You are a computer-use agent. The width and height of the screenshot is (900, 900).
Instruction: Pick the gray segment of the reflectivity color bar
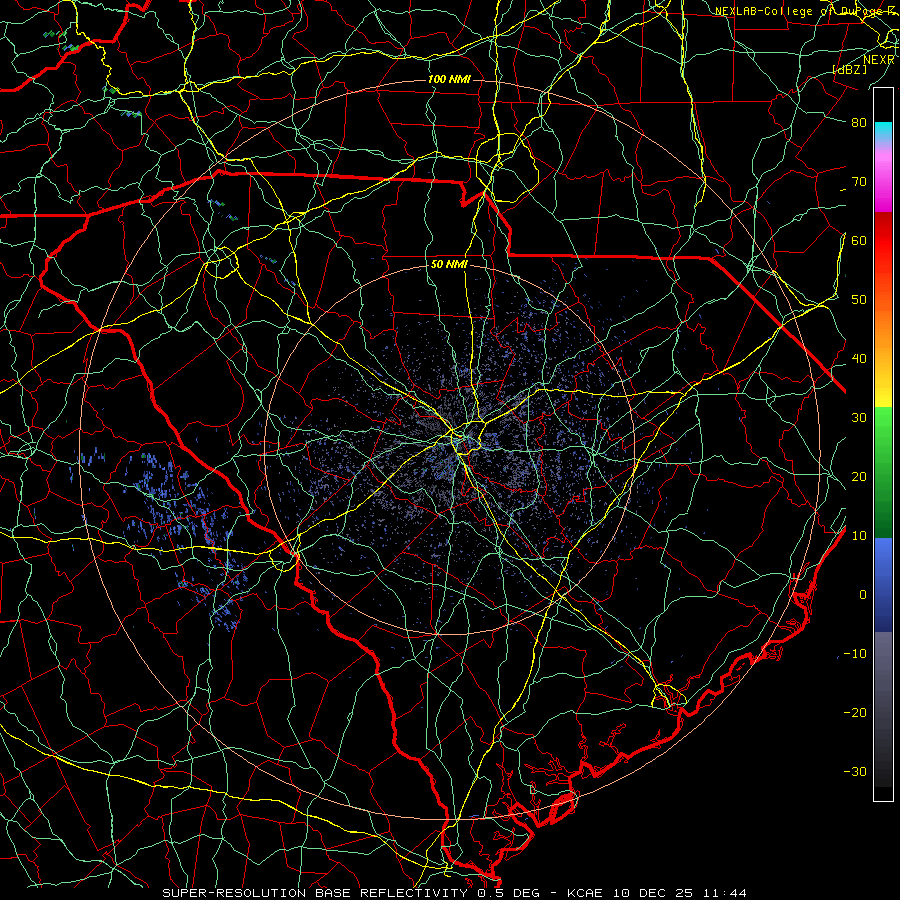pyautogui.click(x=883, y=709)
